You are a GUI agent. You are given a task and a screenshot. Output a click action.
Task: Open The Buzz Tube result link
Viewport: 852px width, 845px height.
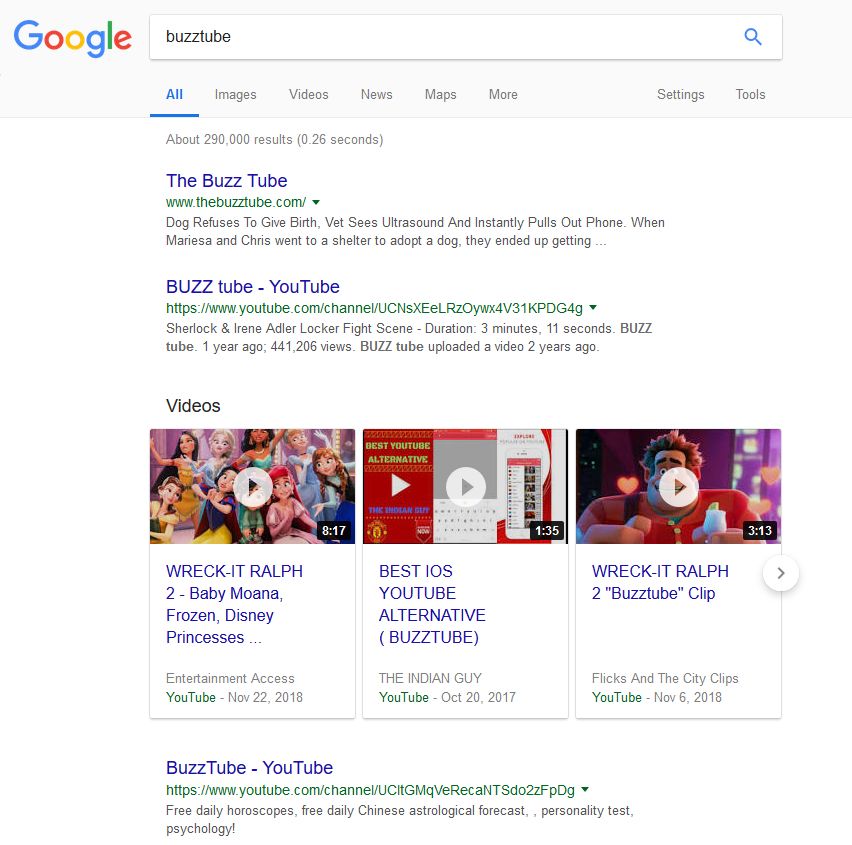(x=227, y=180)
